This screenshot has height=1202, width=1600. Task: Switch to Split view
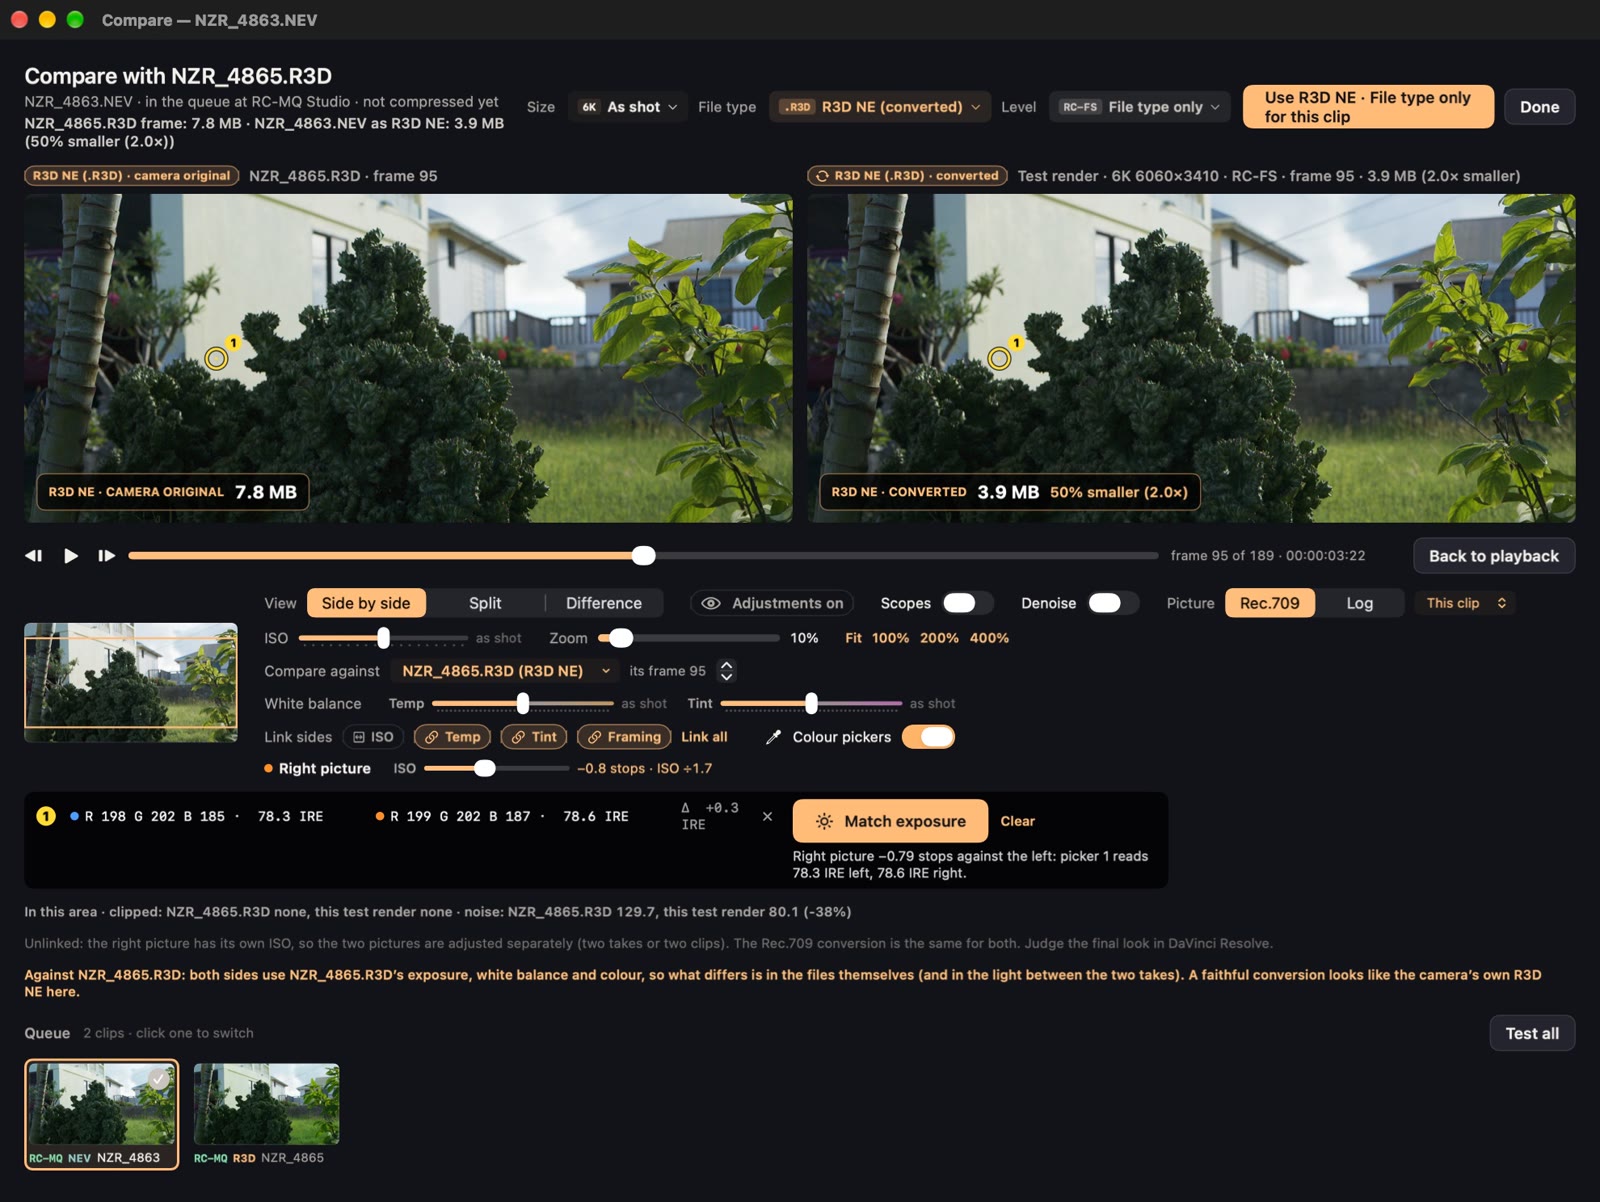(x=485, y=603)
